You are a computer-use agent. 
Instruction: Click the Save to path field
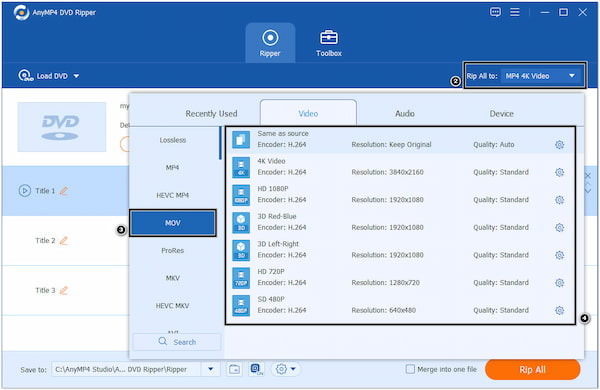(126, 369)
